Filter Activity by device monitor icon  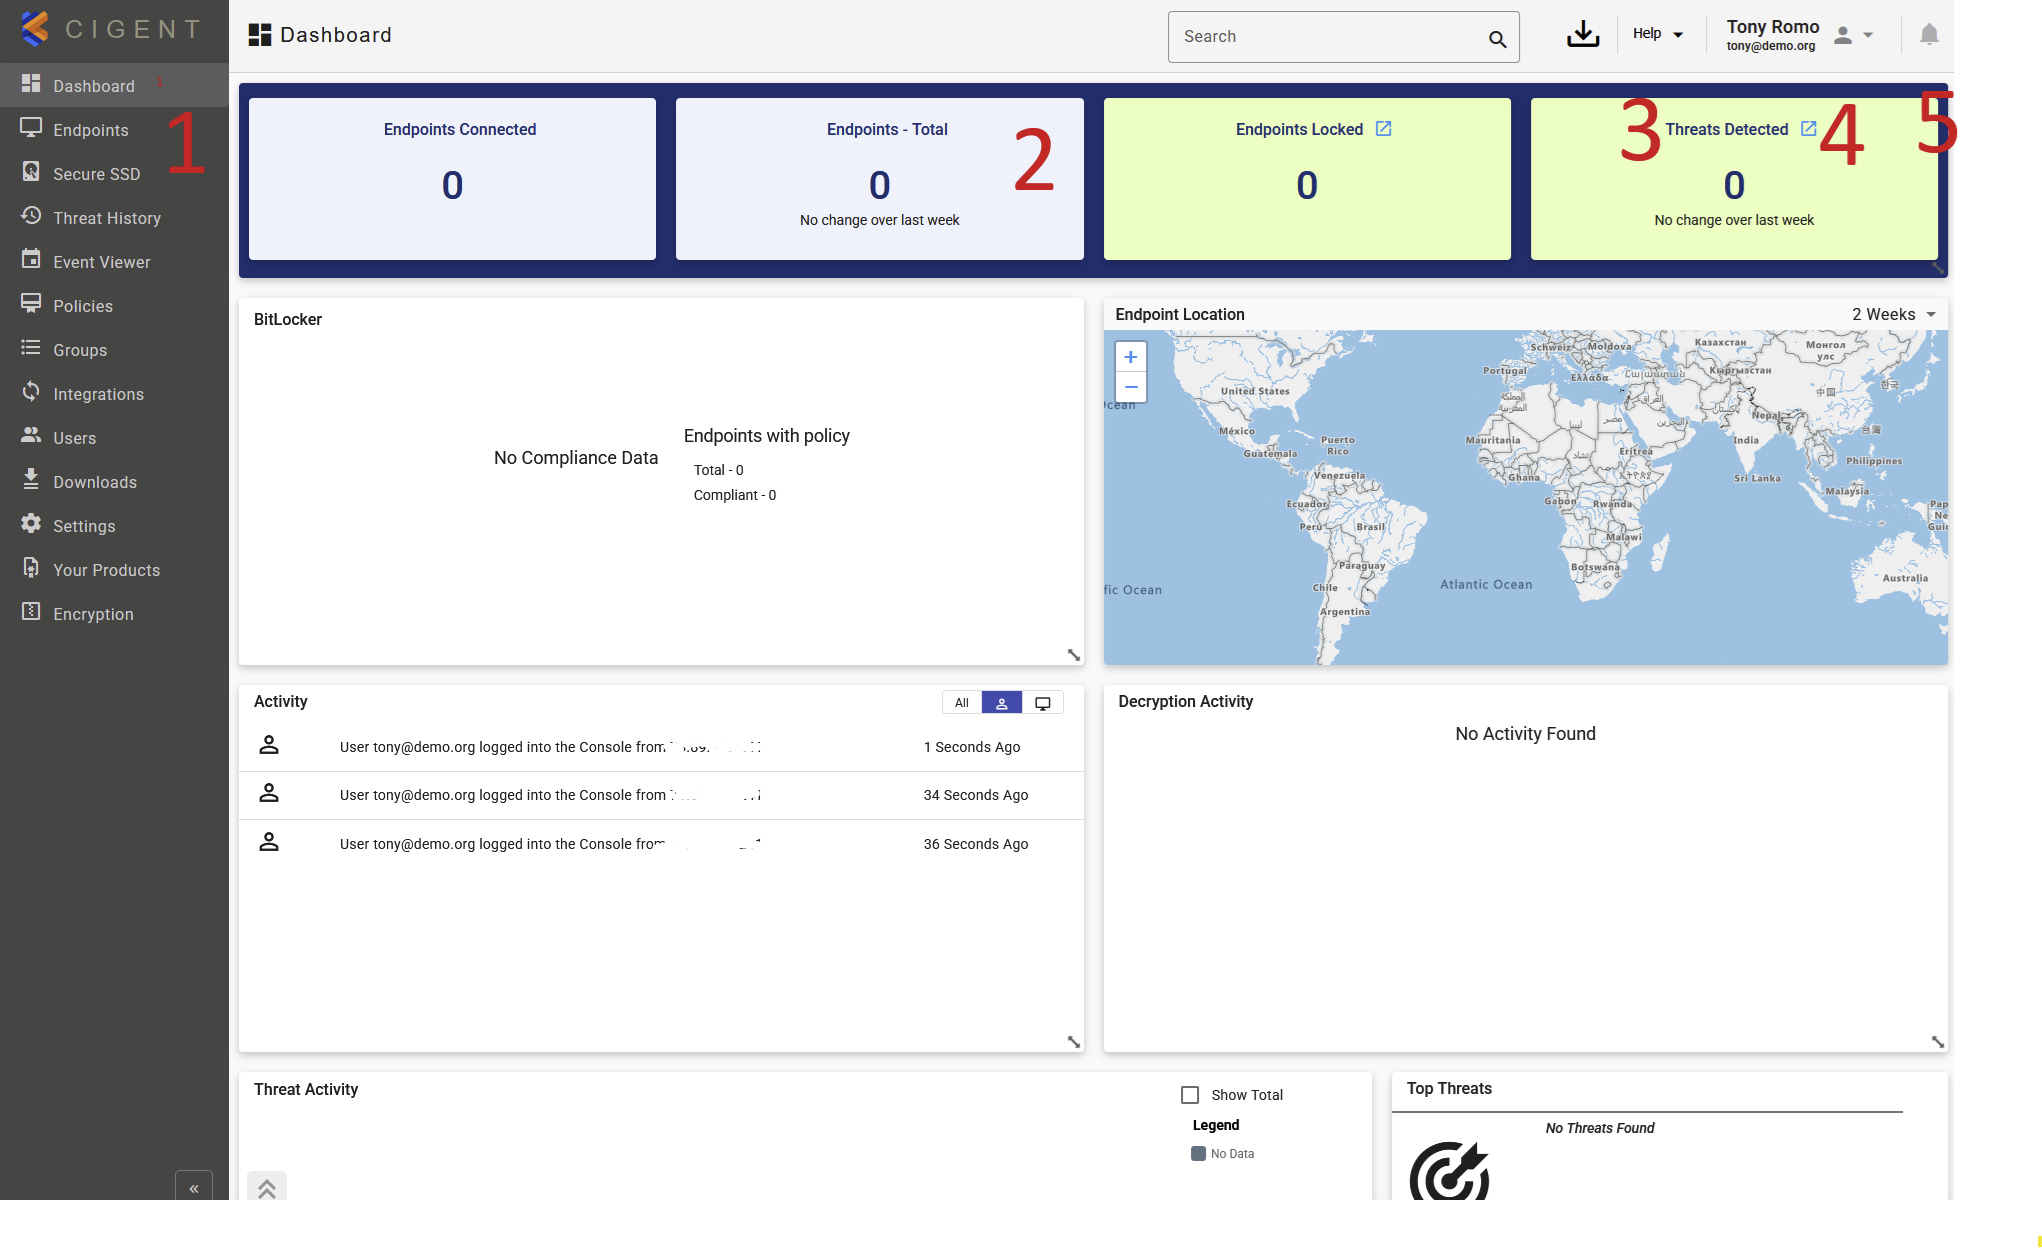1042,703
